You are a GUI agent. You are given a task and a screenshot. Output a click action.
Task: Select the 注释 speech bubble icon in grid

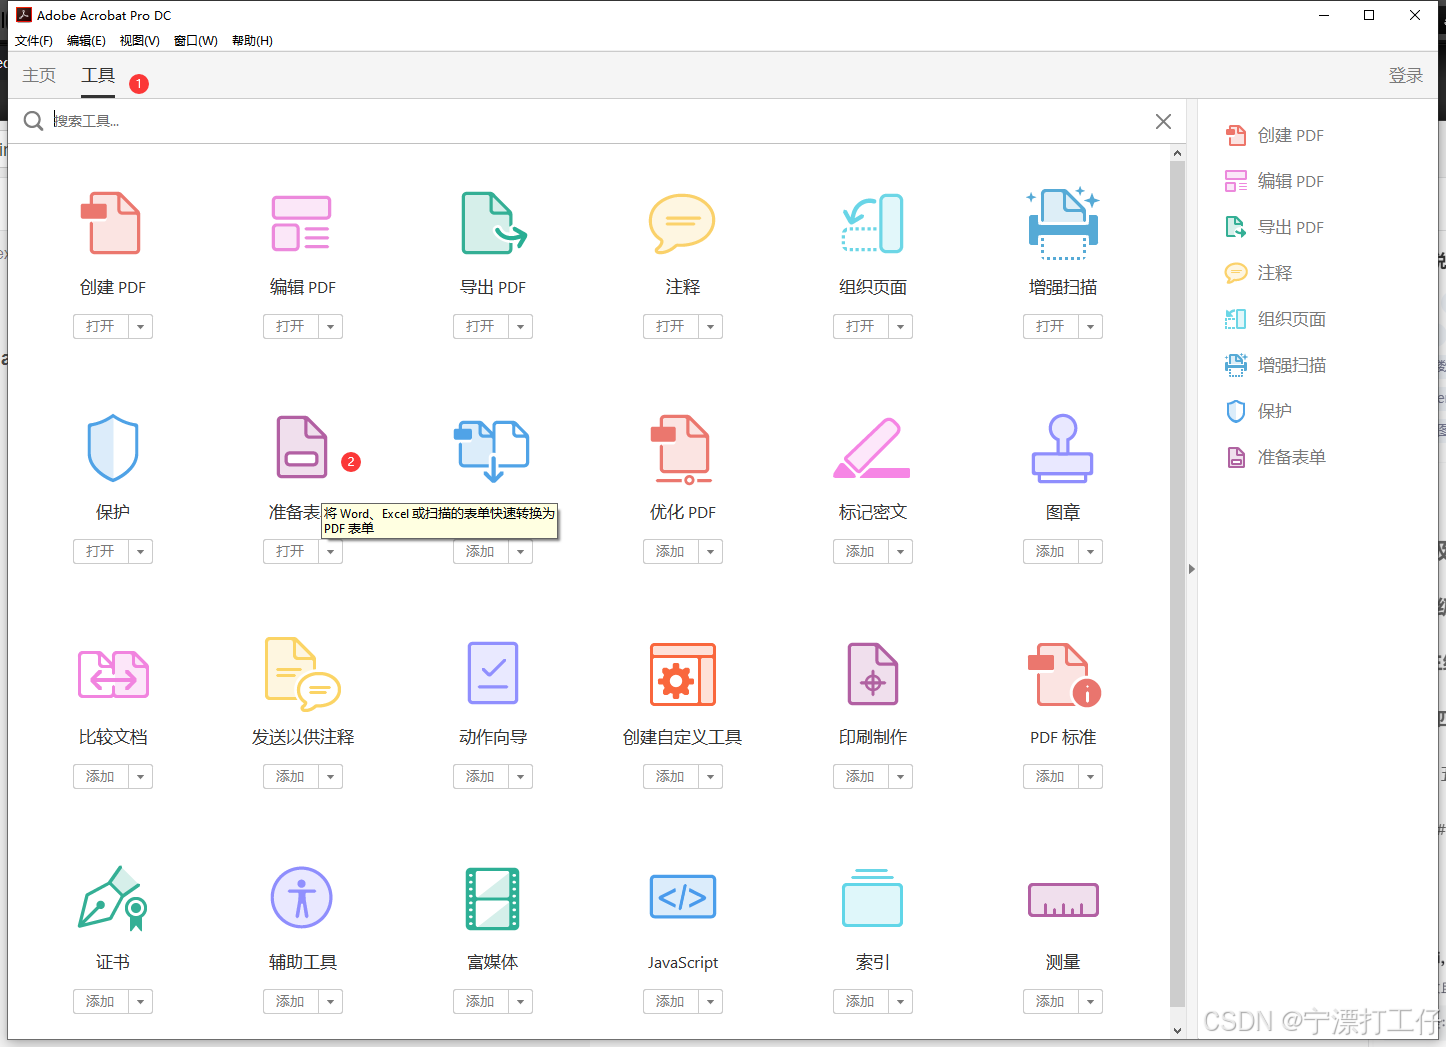[x=682, y=223]
